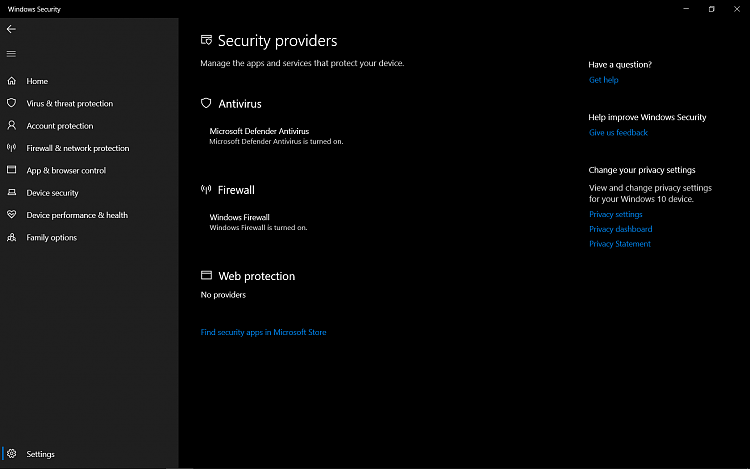Click the Virus & threat protection shield icon
750x469 pixels.
coord(11,103)
